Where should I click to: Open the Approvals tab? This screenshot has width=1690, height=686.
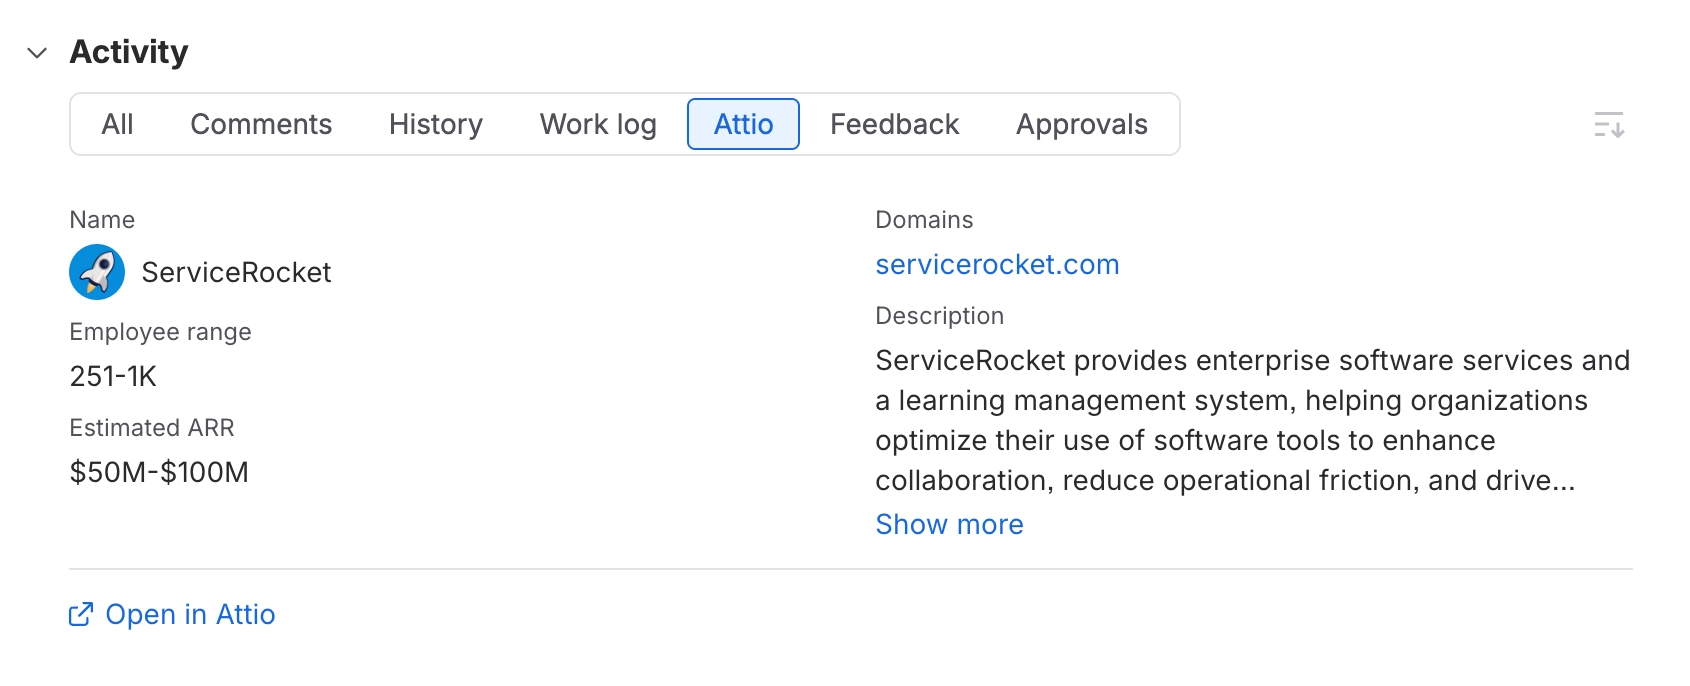(1082, 124)
